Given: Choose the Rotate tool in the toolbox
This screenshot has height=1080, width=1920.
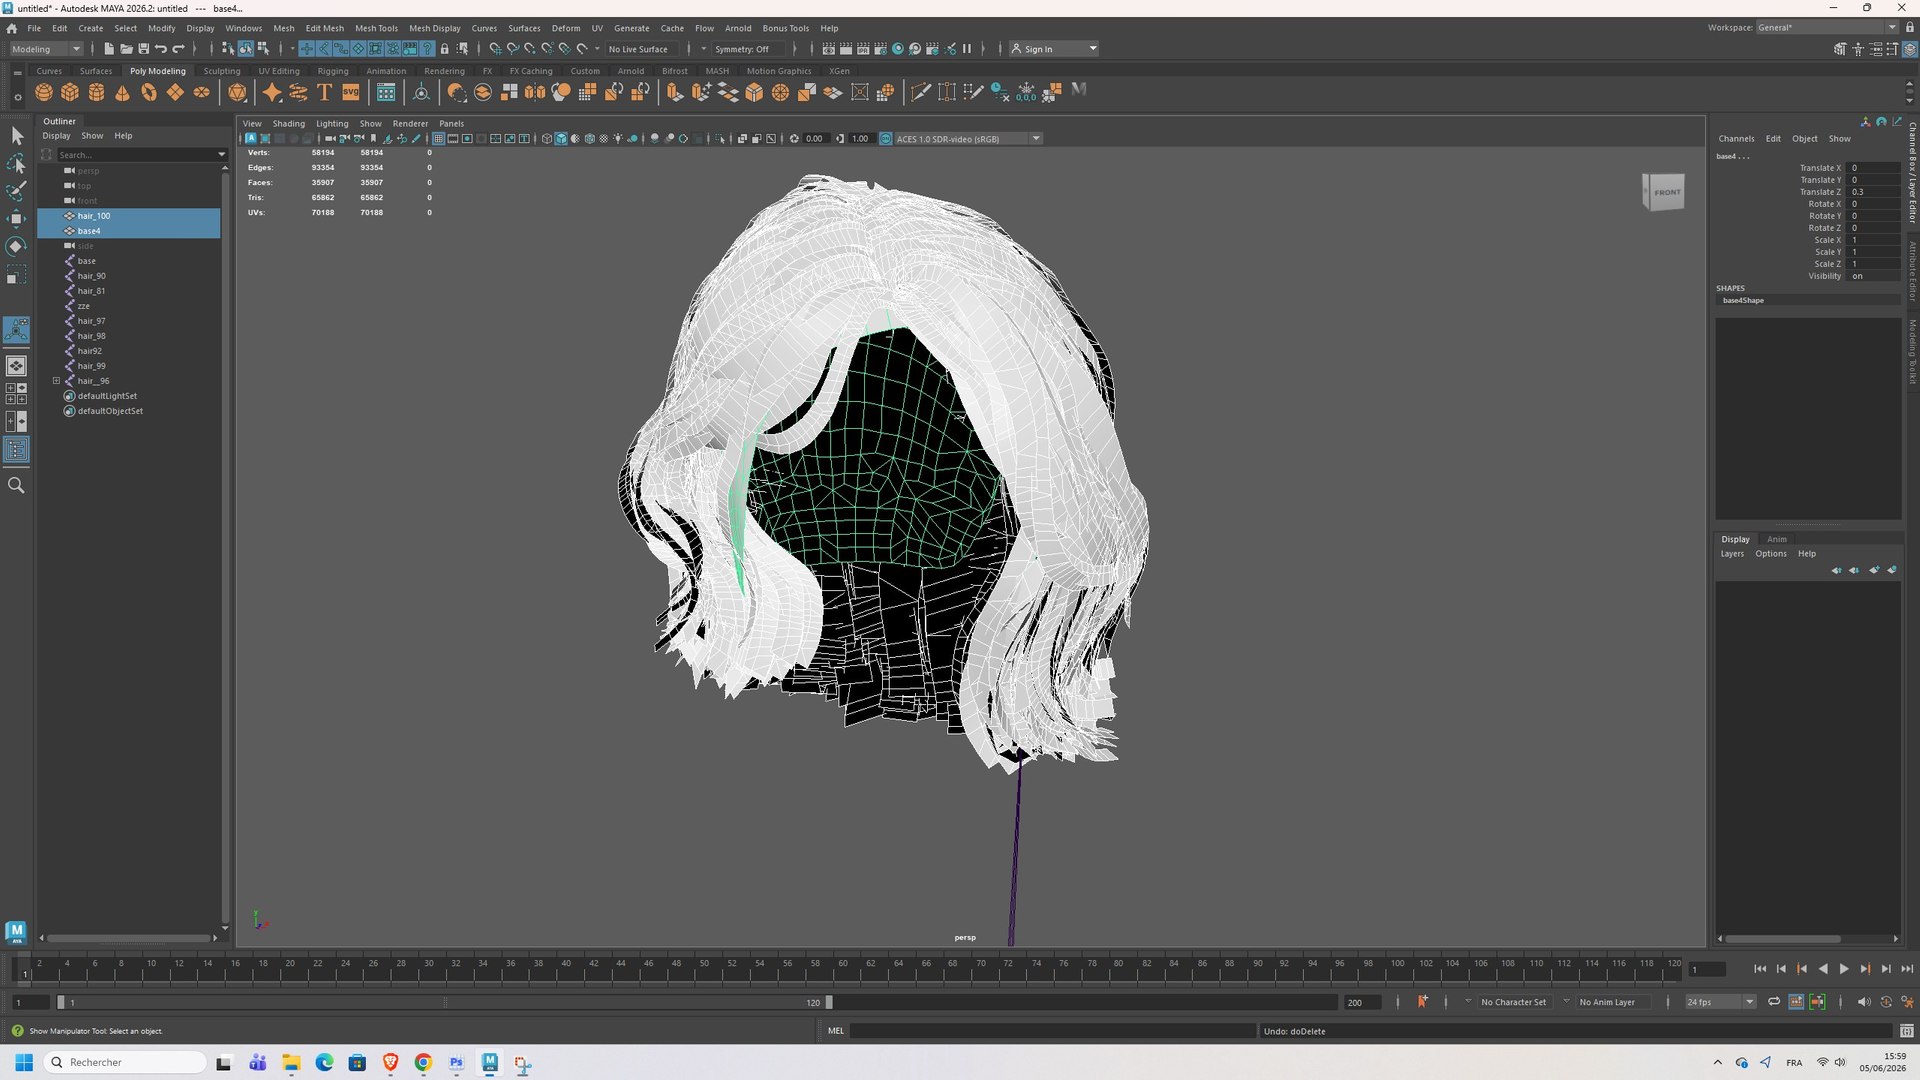Looking at the screenshot, I should 16,246.
